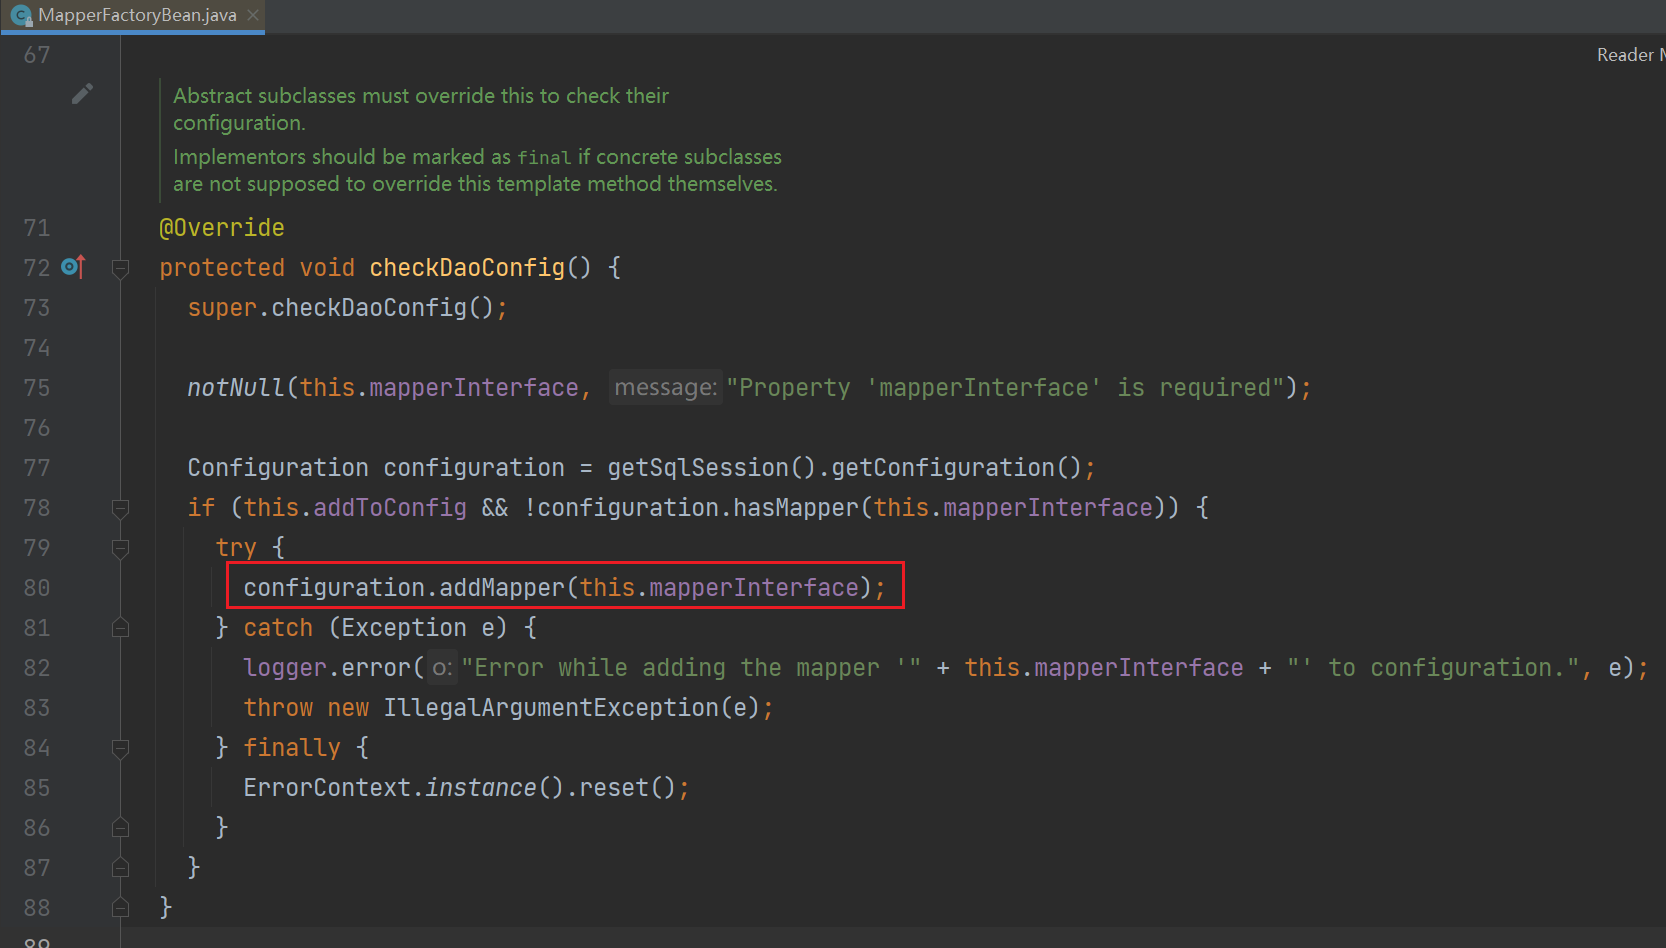Image resolution: width=1666 pixels, height=948 pixels.
Task: Click line number 75 in the gutter
Action: tap(37, 388)
